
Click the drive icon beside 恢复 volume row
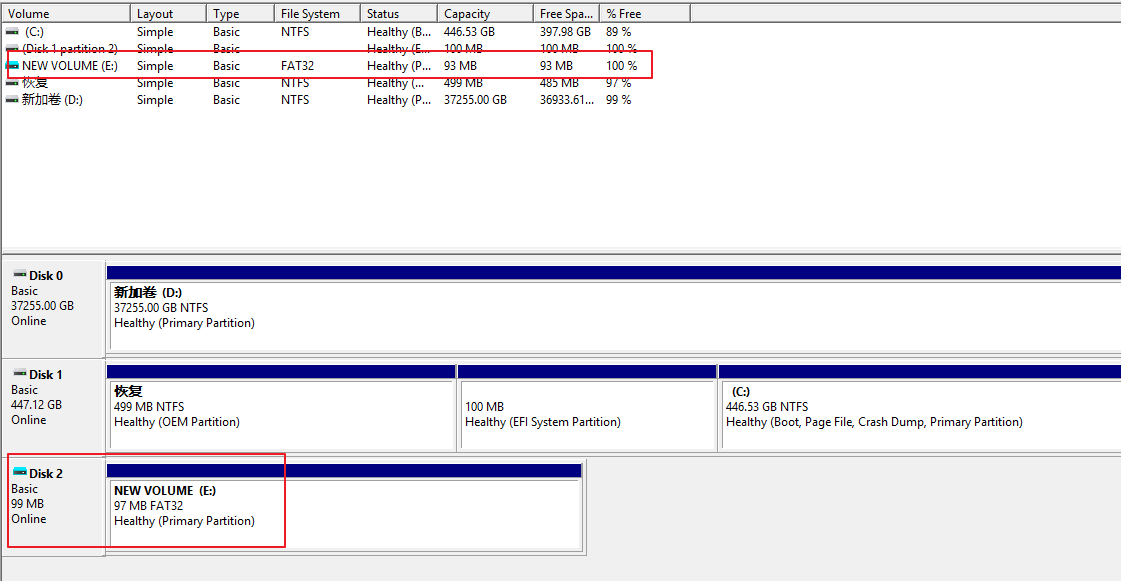point(12,83)
